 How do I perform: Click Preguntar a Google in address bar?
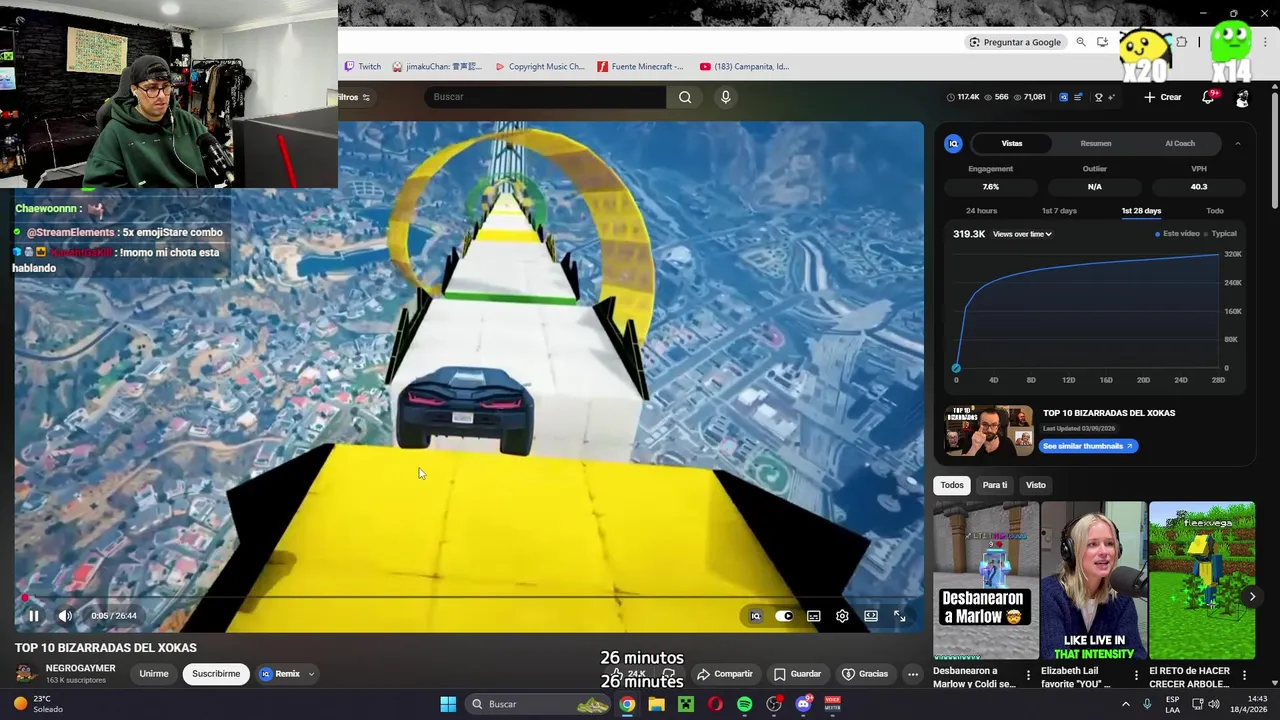1015,42
